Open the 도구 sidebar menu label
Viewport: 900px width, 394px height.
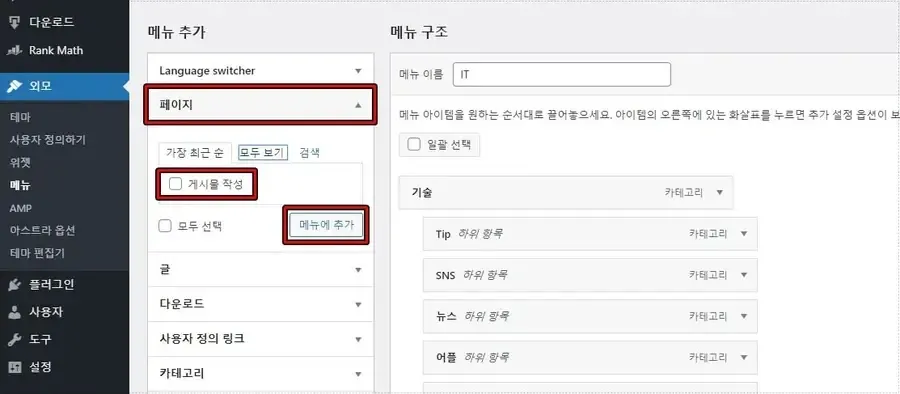[x=40, y=339]
